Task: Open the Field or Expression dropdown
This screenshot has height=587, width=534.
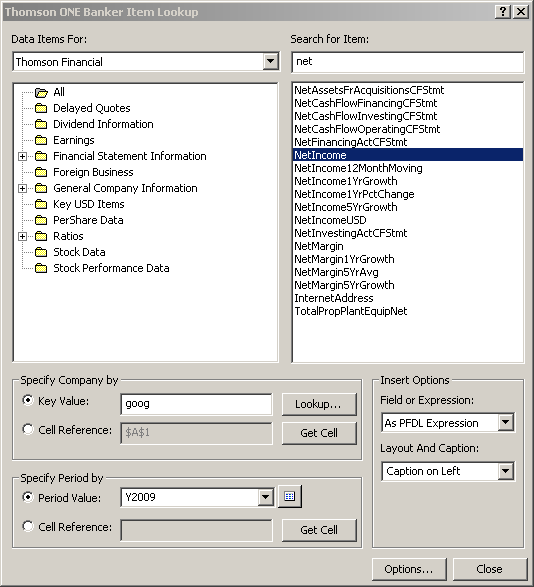Action: tap(506, 423)
